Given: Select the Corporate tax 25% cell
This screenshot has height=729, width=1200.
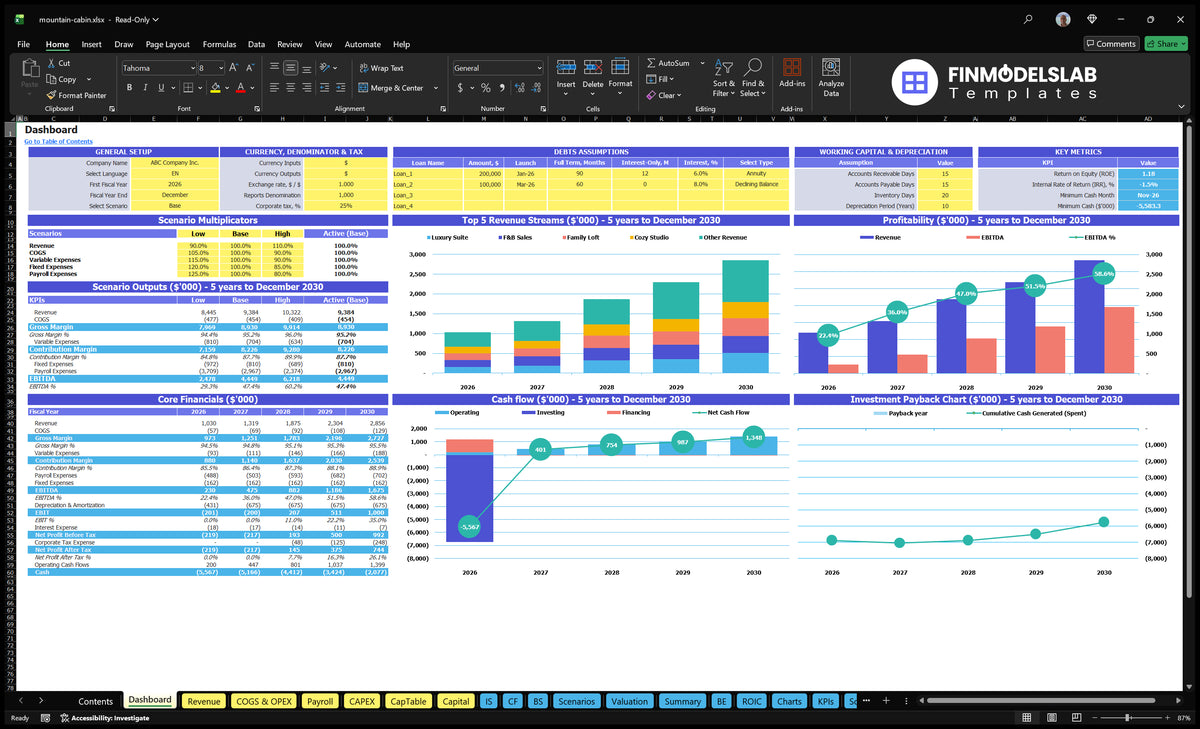Looking at the screenshot, I should pos(346,206).
